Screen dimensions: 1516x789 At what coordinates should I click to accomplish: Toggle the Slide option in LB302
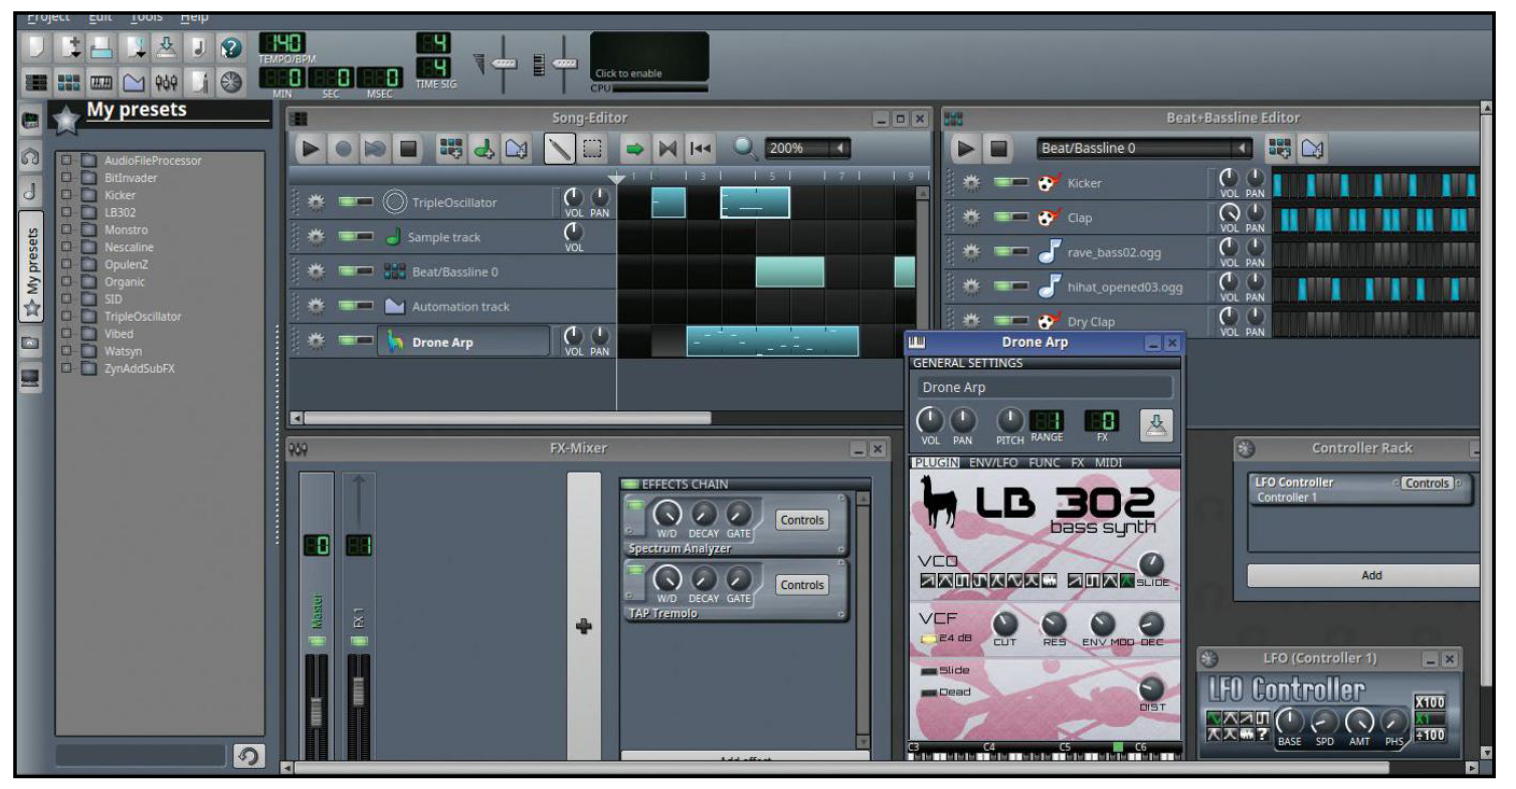[930, 670]
